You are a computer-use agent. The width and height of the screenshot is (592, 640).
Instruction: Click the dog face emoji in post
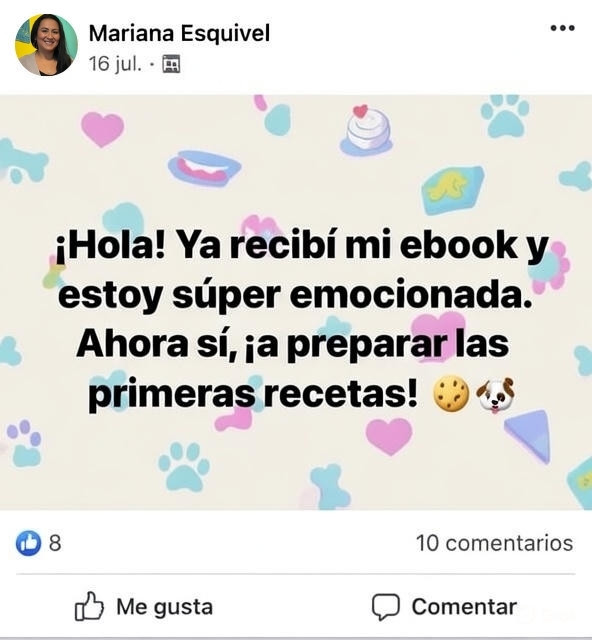[x=496, y=395]
